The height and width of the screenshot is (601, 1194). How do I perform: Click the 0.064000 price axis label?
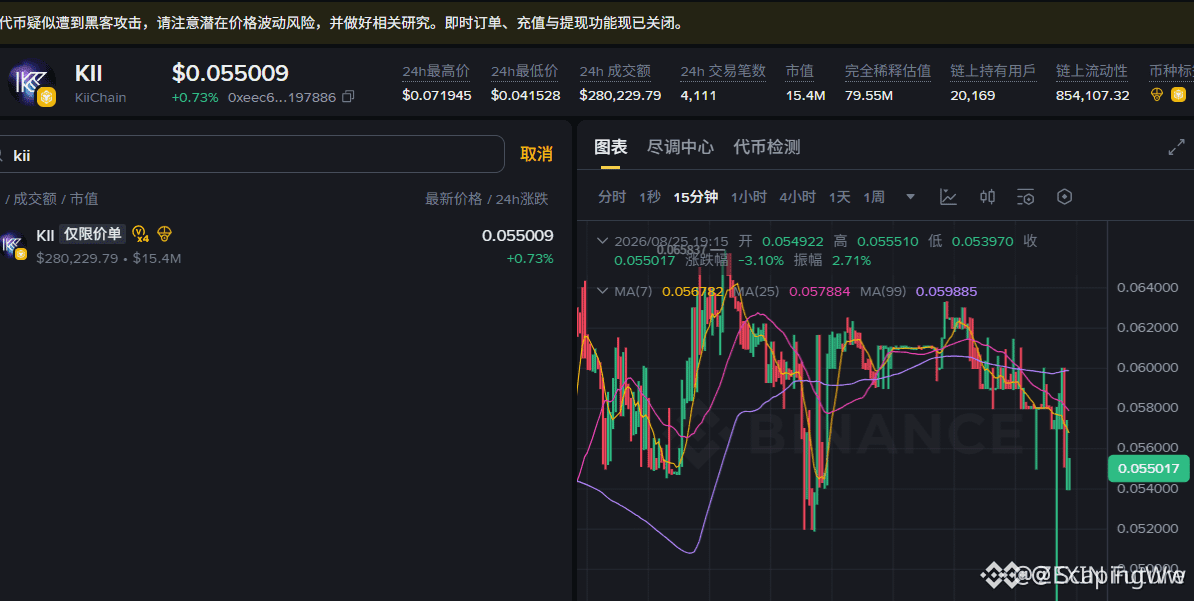[1148, 287]
